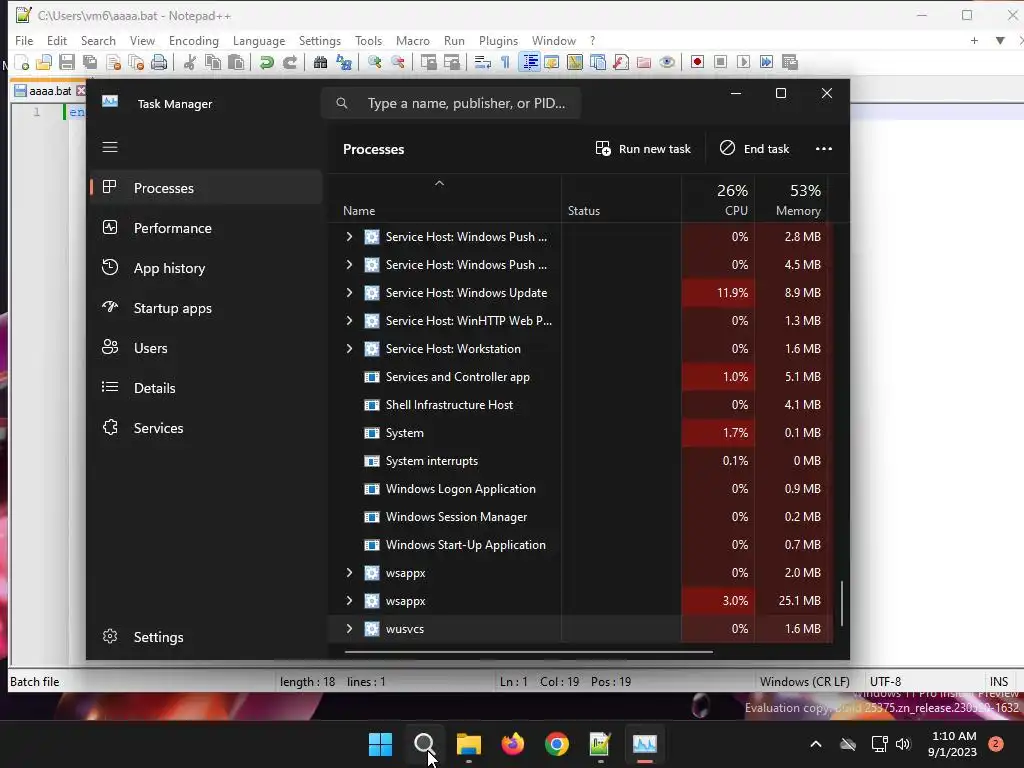Click the Run Macro Multiple Times icon
Viewport: 1024px width, 768px height.
[766, 62]
